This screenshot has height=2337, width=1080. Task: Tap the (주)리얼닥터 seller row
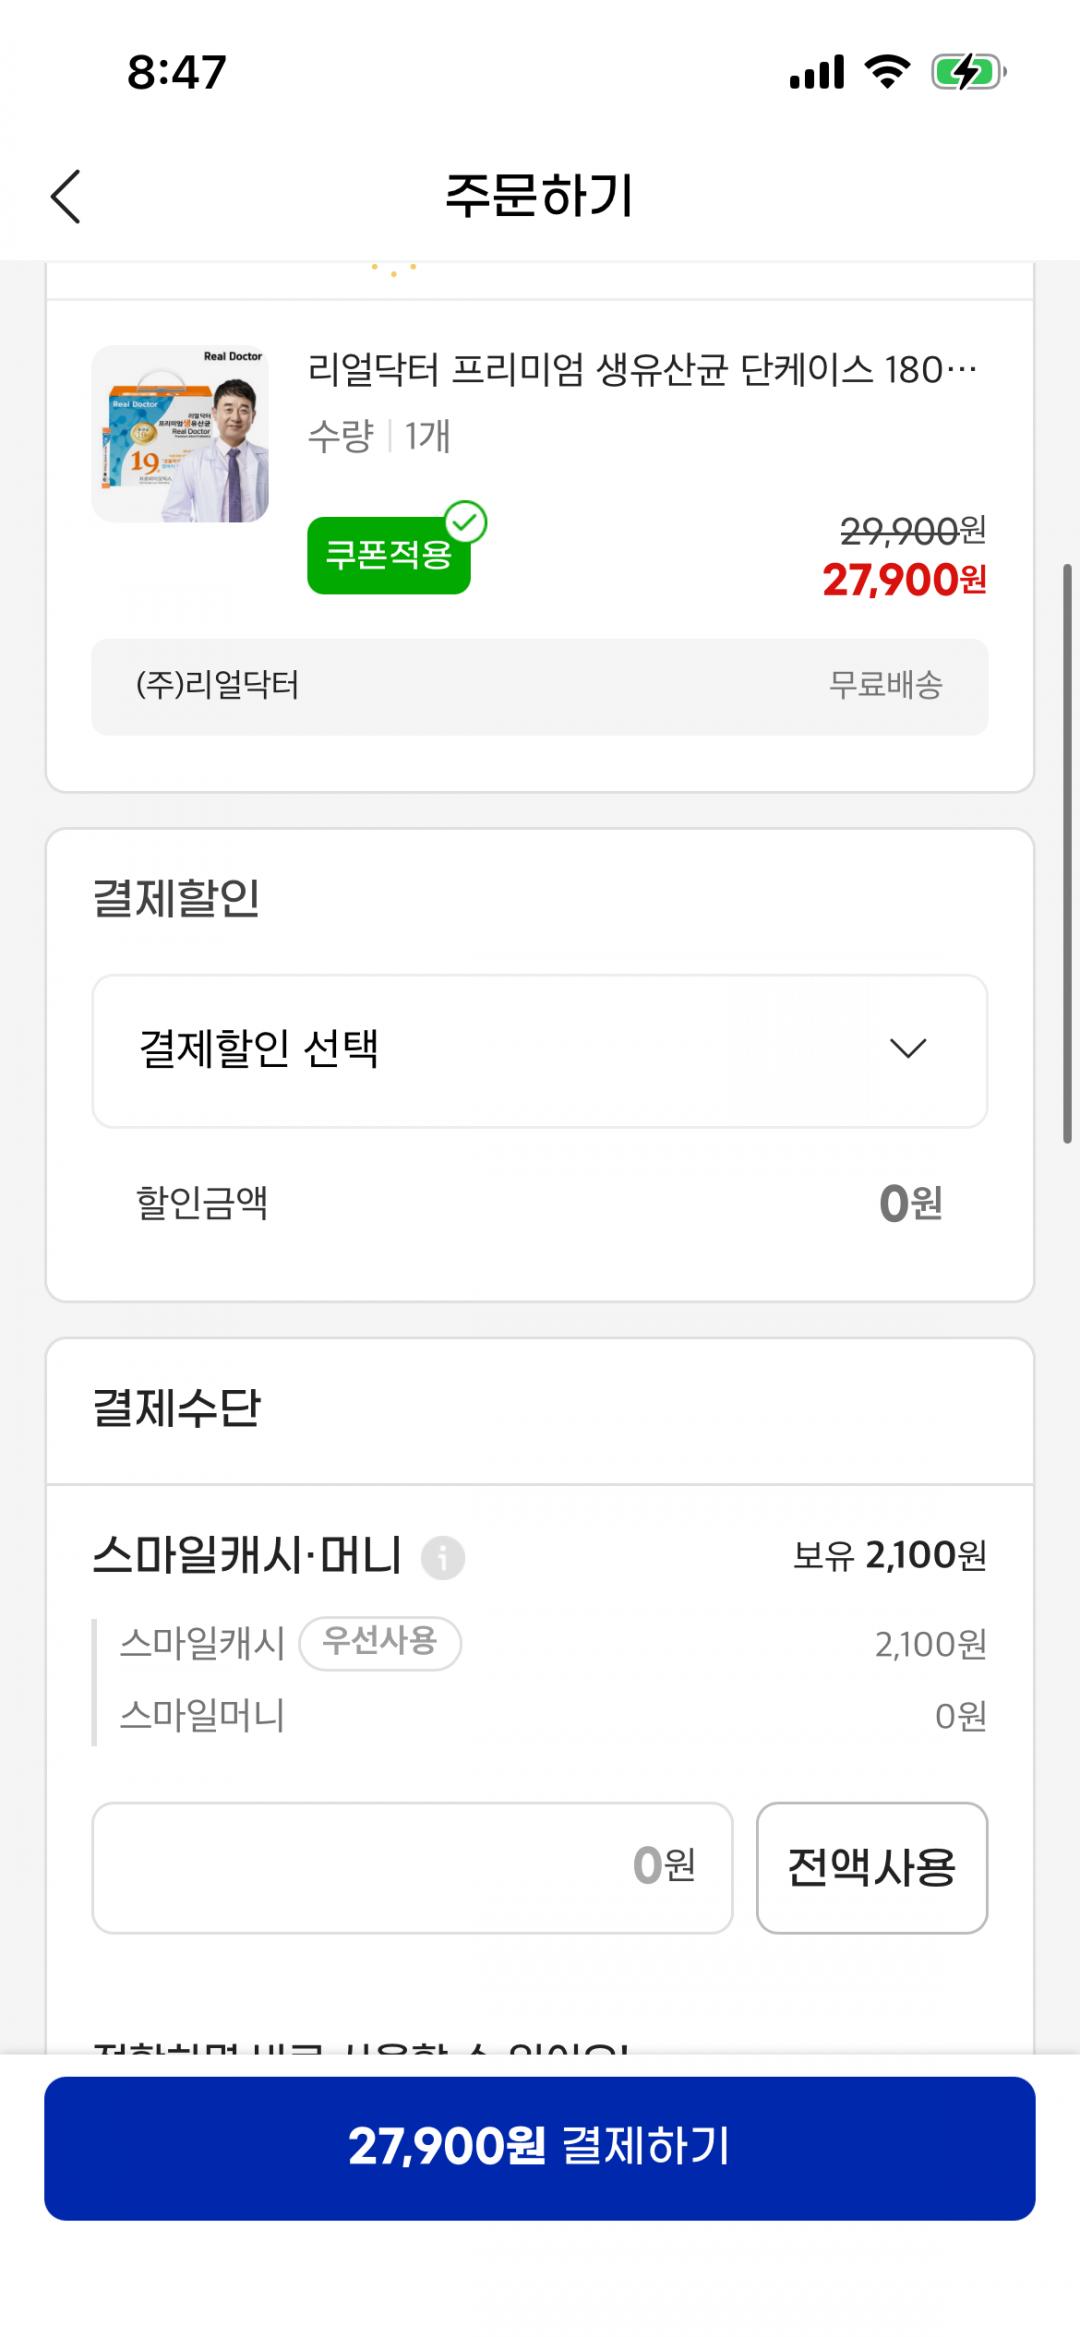[539, 687]
